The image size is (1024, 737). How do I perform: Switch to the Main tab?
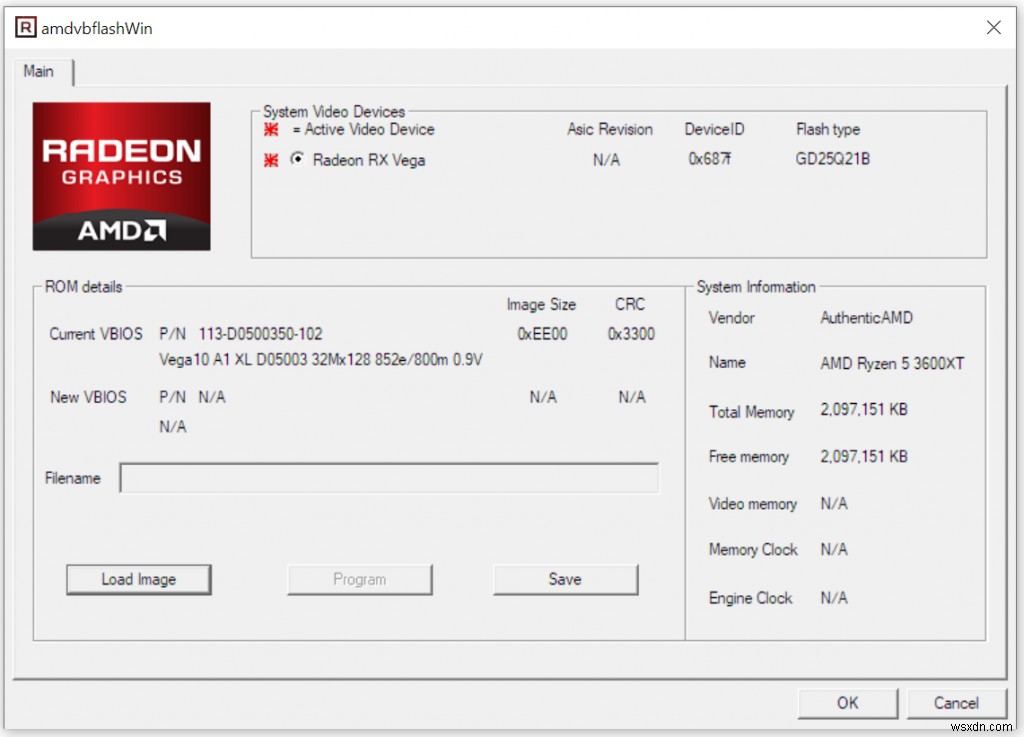(40, 71)
